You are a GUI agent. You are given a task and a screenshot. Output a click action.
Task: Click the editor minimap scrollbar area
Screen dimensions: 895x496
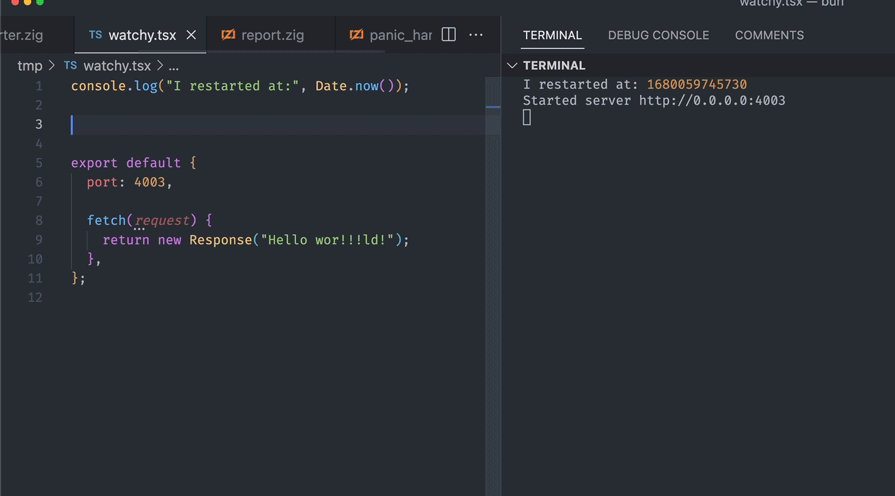[492, 250]
